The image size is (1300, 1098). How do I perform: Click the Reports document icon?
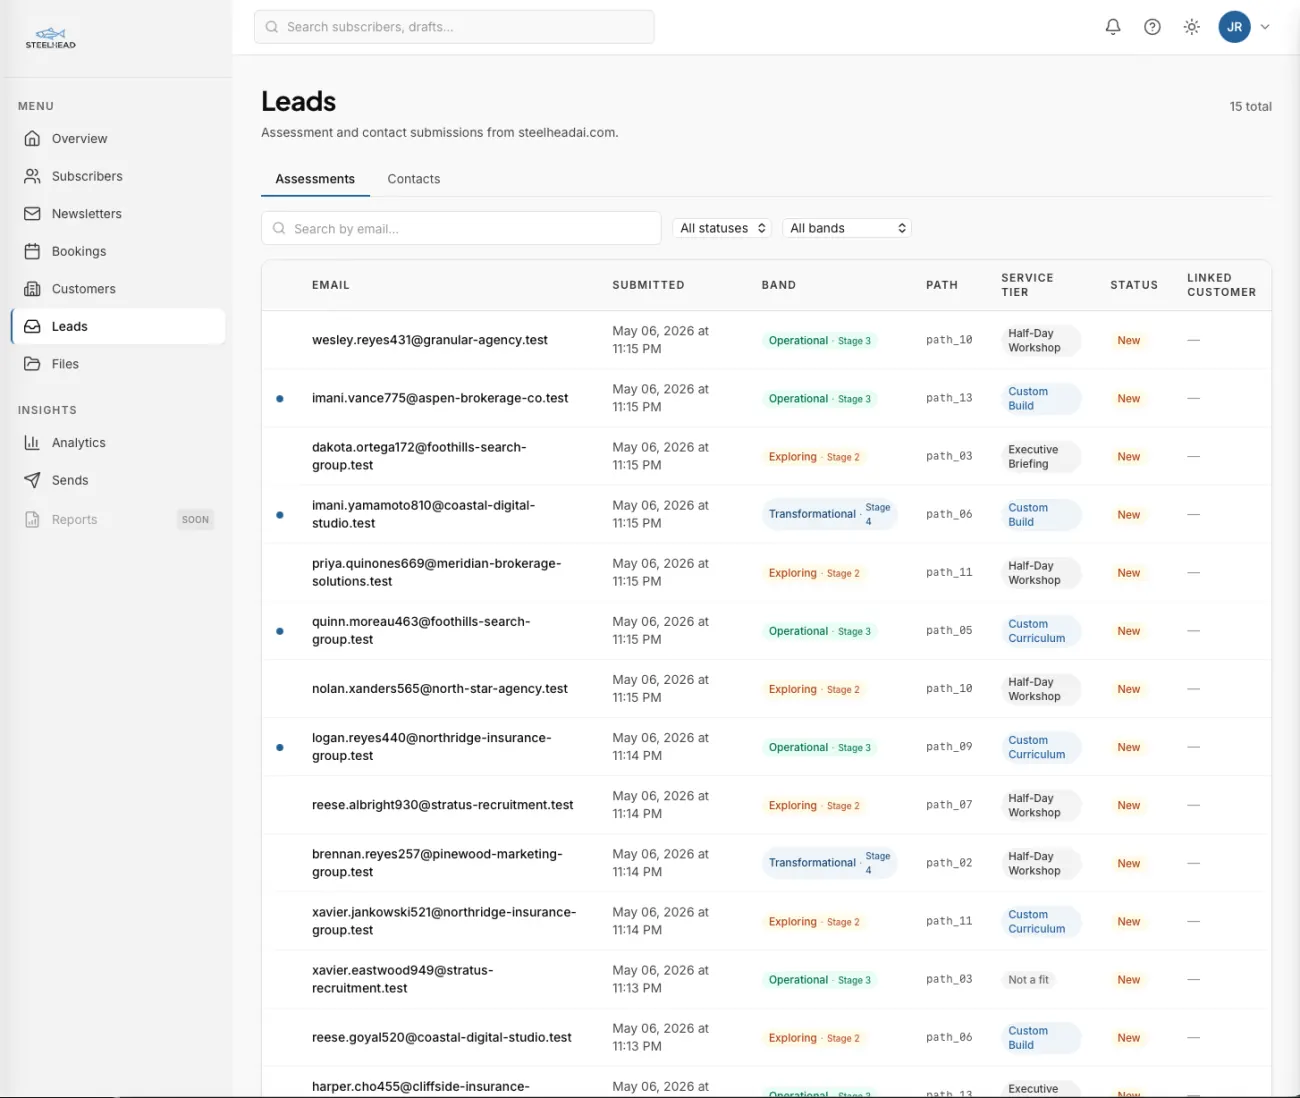pos(32,519)
